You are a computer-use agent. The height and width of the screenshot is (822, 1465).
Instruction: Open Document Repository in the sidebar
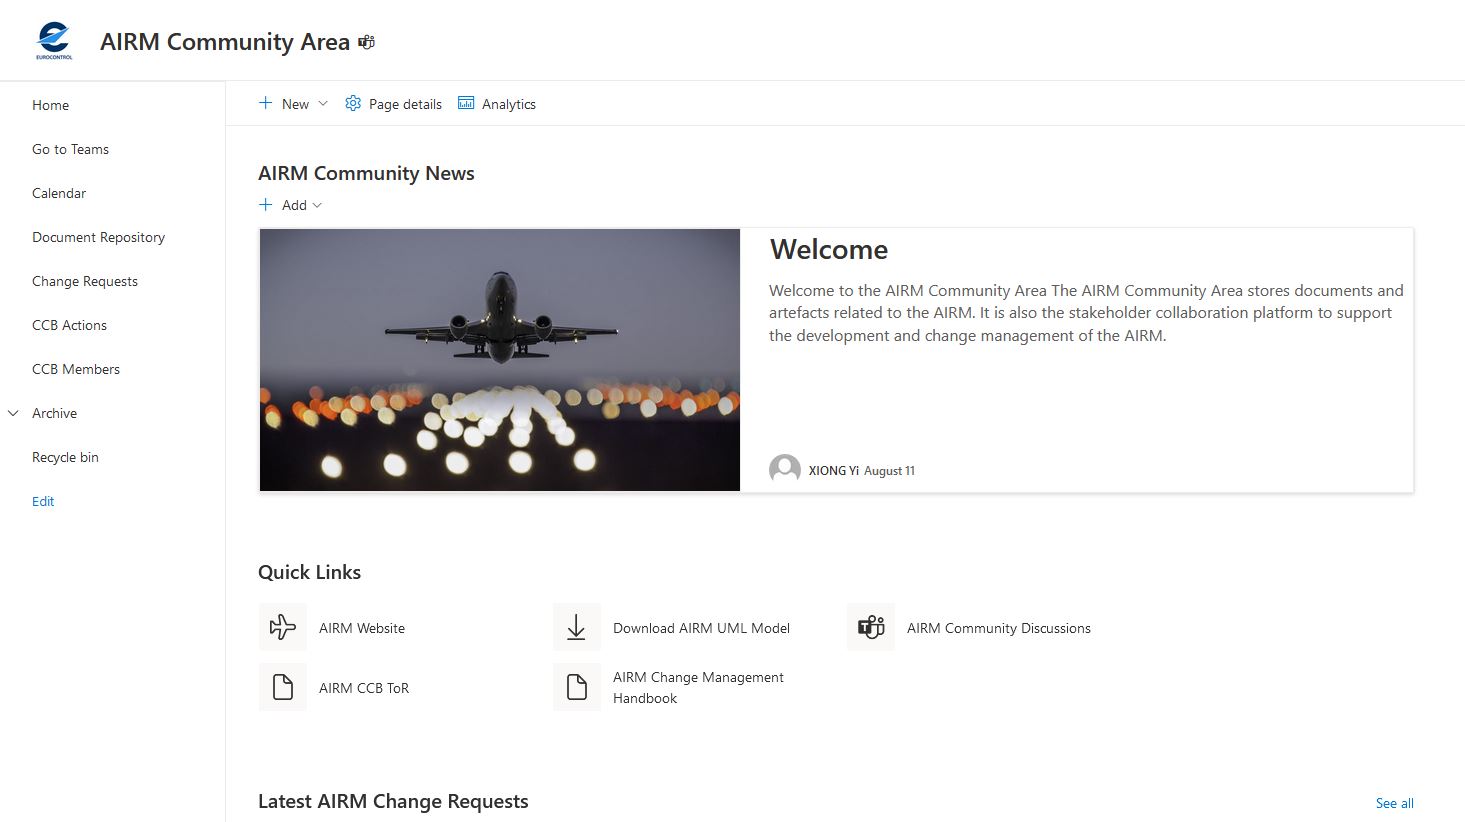pos(98,237)
